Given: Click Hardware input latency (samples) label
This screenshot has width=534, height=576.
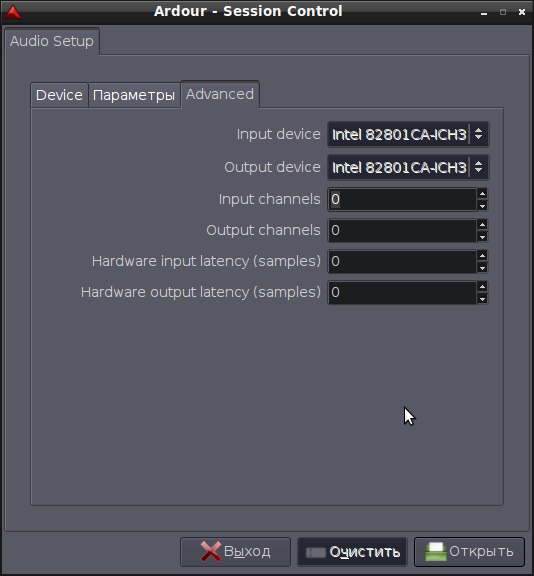Looking at the screenshot, I should coord(206,262).
